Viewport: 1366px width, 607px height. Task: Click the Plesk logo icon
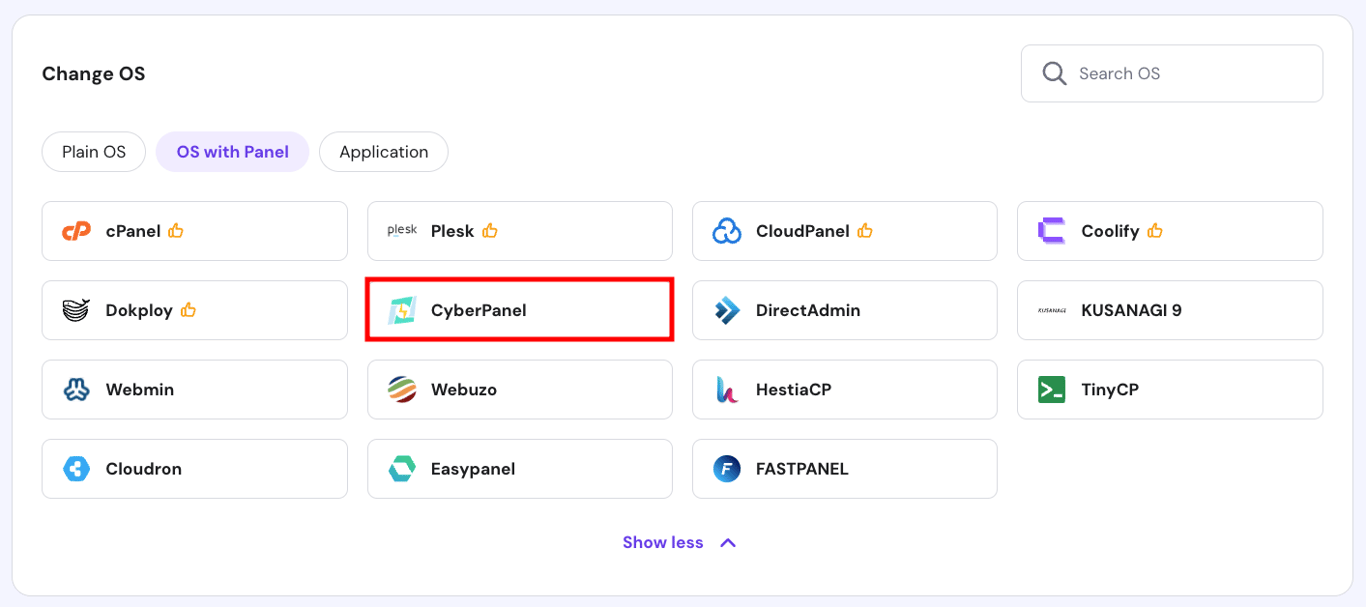[x=401, y=229]
